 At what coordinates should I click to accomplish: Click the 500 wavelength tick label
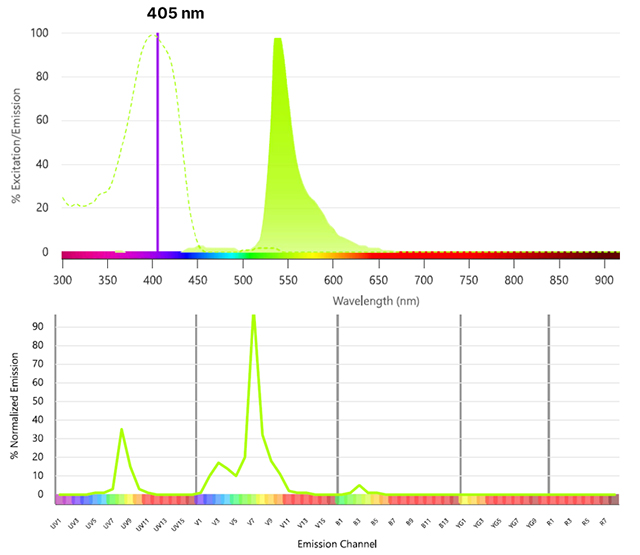tap(243, 280)
